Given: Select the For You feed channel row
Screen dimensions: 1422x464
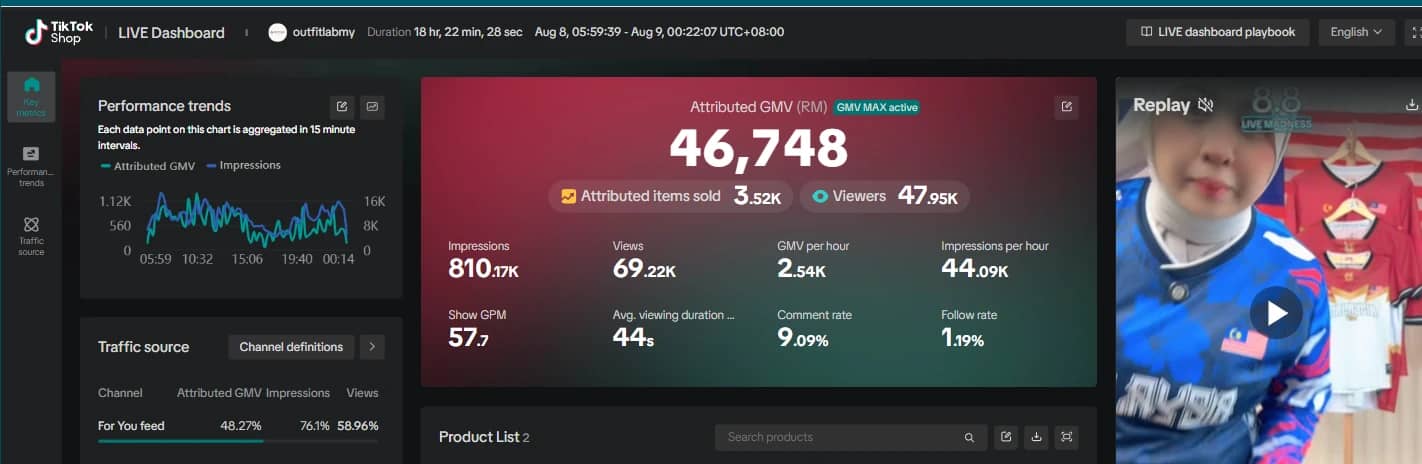Looking at the screenshot, I should (x=239, y=426).
